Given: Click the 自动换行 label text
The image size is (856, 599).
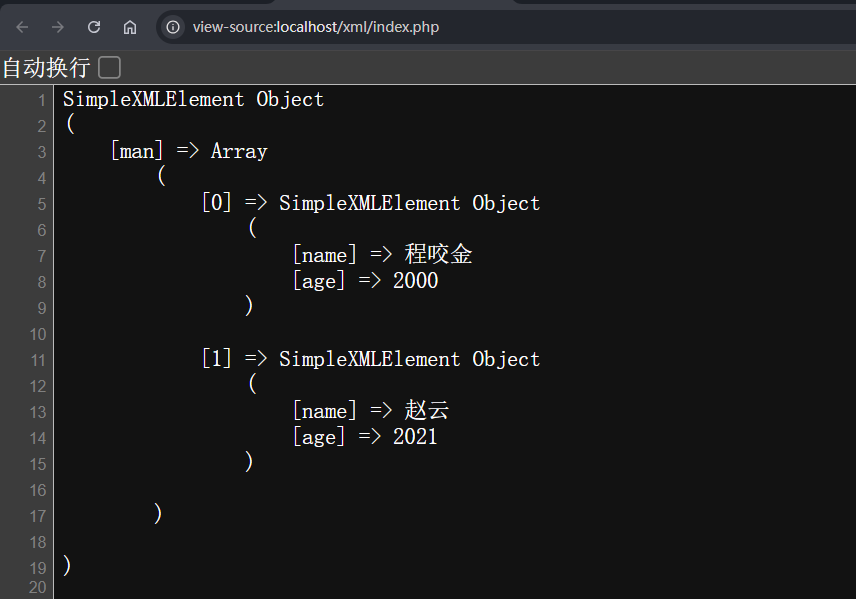Looking at the screenshot, I should pos(46,68).
